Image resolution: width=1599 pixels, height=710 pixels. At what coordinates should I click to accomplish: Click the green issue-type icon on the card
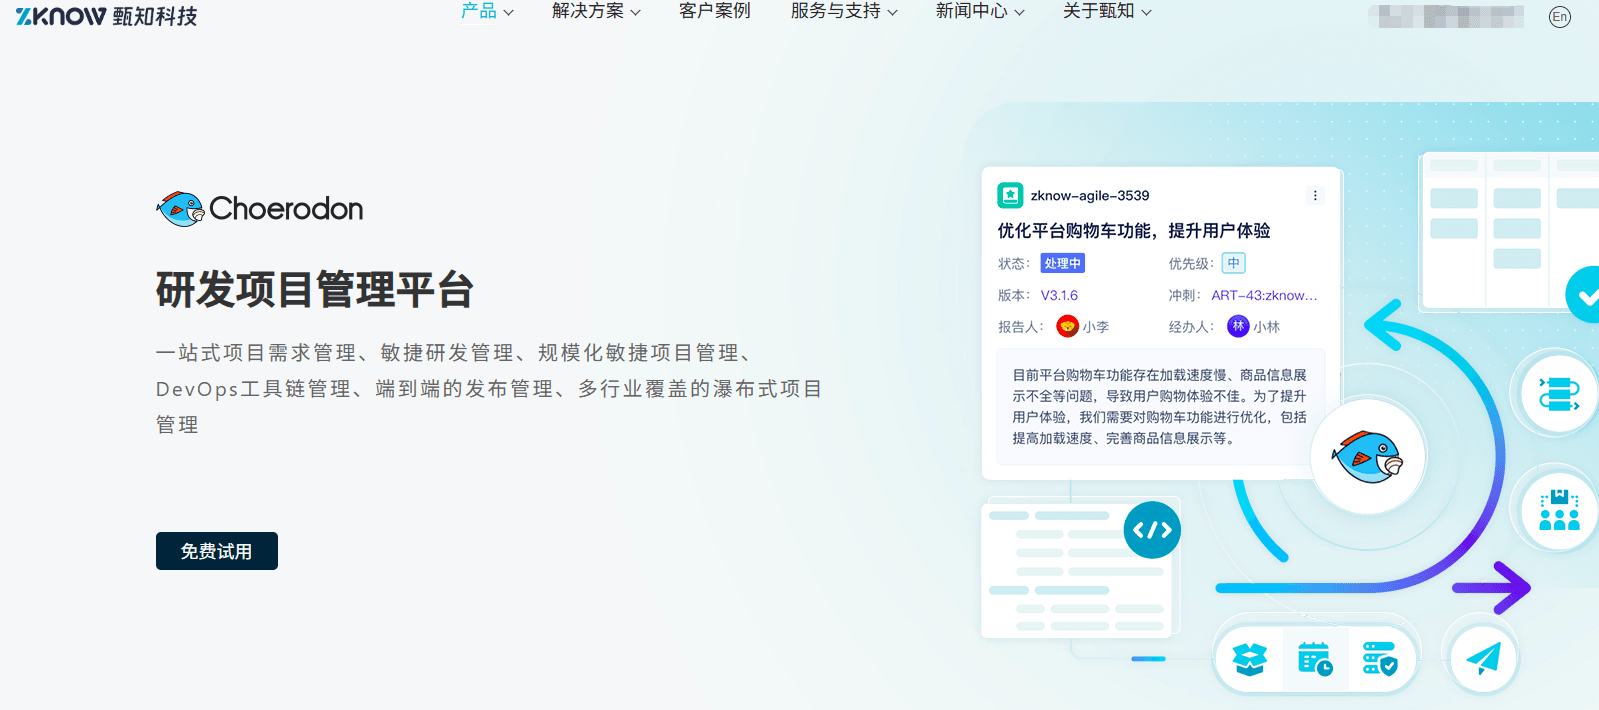[x=1010, y=195]
